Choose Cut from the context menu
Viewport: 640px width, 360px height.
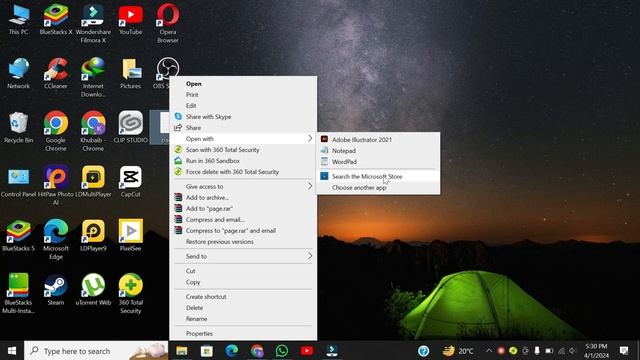[243, 271]
